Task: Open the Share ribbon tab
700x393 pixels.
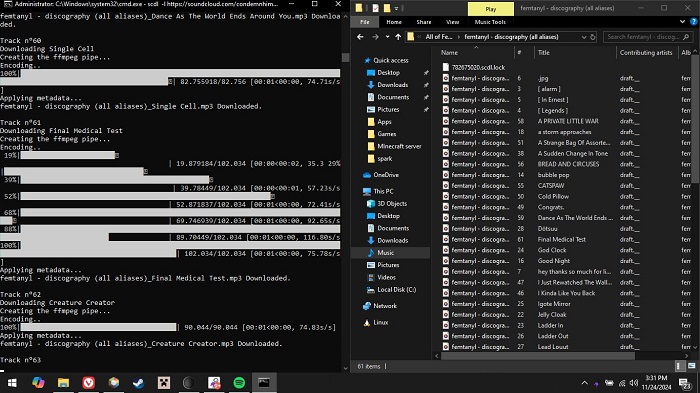Action: (424, 22)
